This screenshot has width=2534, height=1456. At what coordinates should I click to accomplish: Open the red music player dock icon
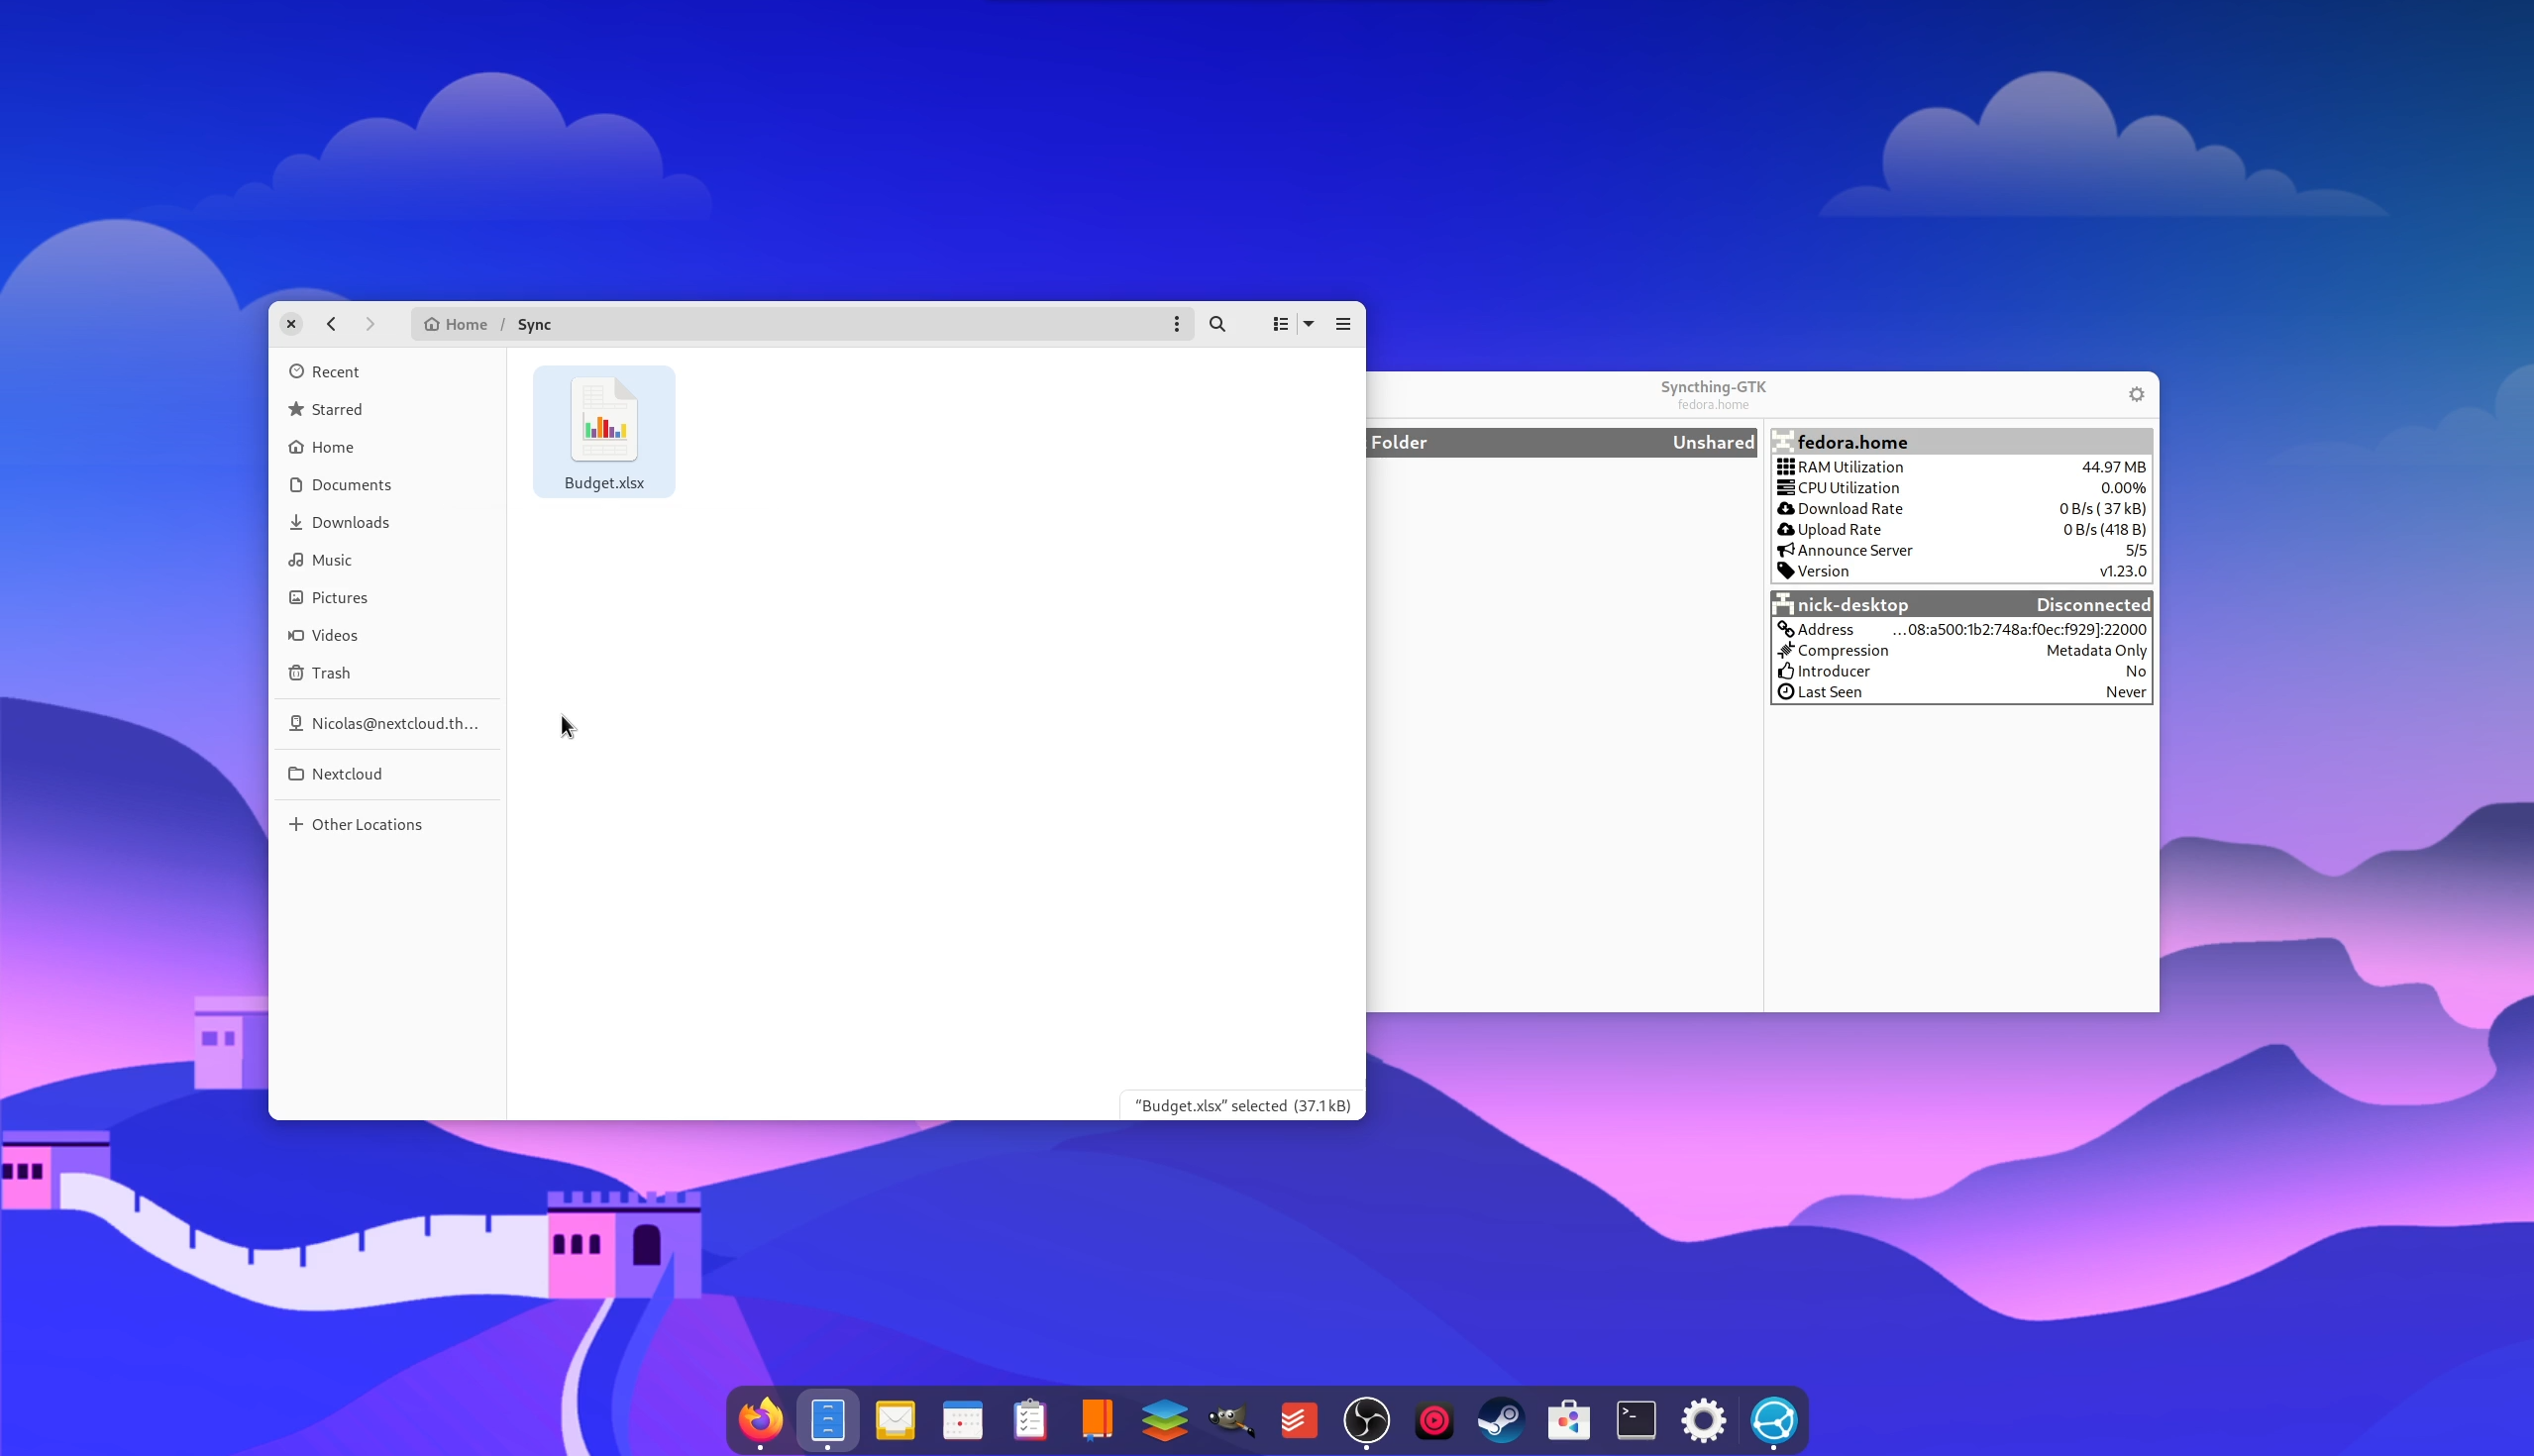(x=1434, y=1420)
